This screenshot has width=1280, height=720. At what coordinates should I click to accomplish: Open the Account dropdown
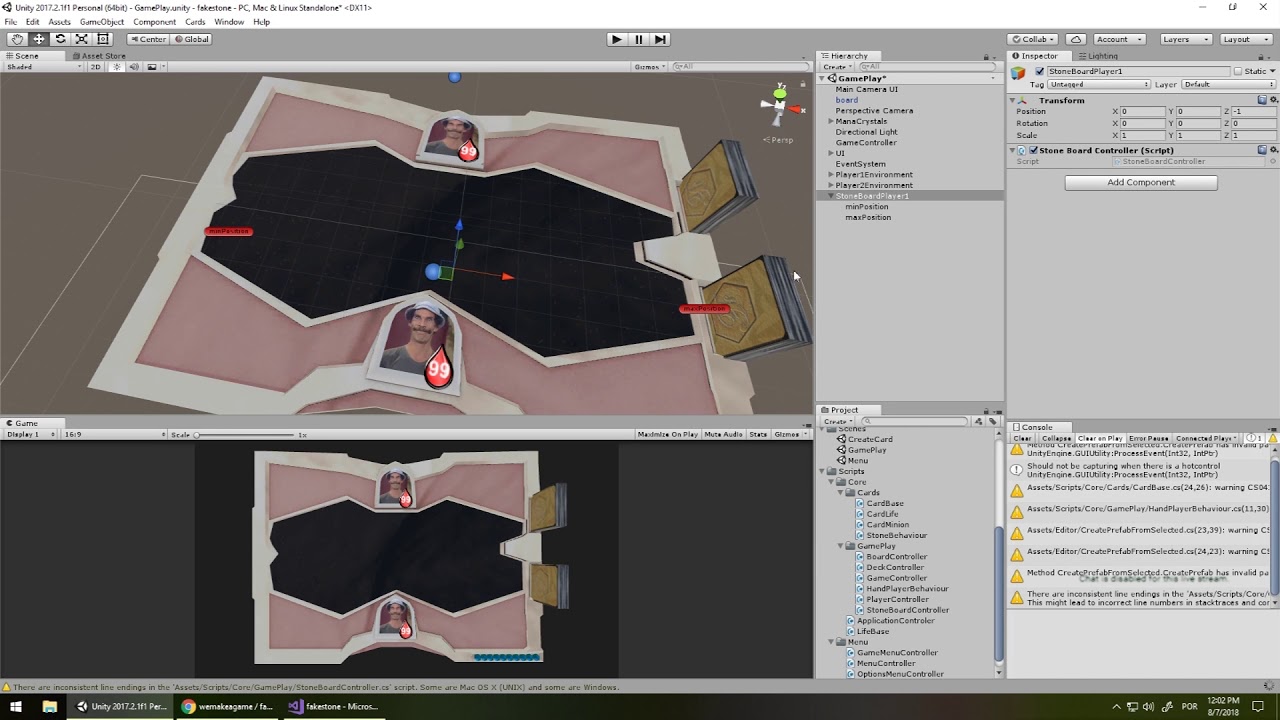pos(1118,39)
